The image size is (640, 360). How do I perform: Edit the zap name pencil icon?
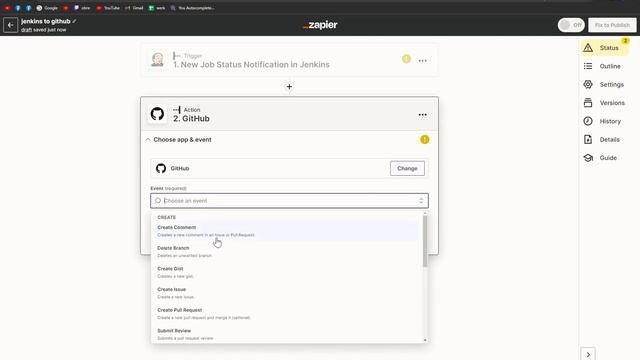click(74, 21)
